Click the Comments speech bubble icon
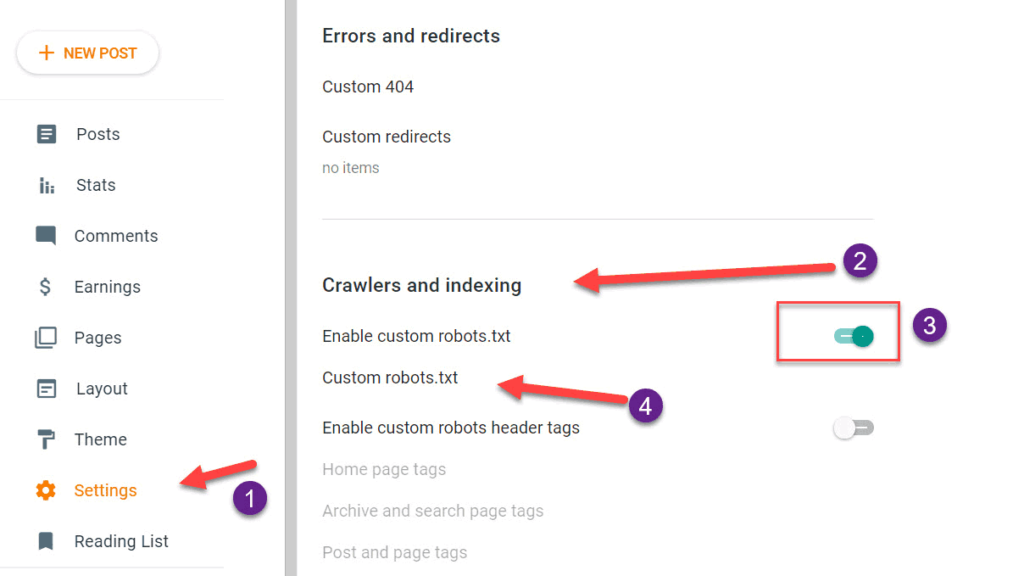The width and height of the screenshot is (1024, 576). [x=46, y=236]
